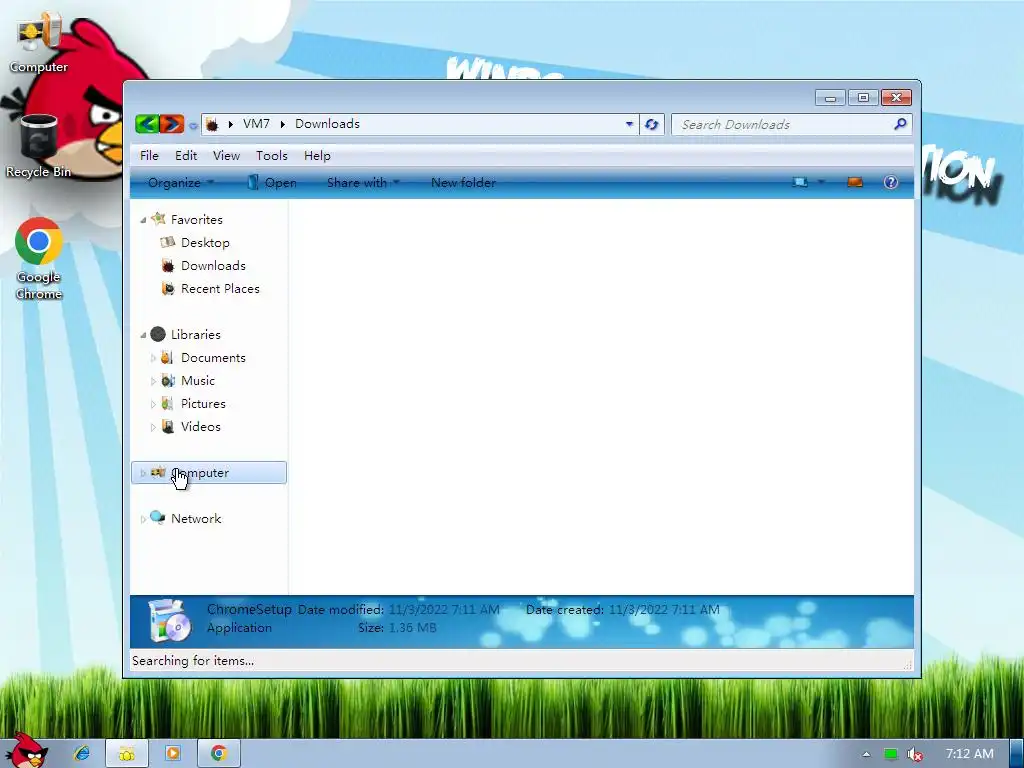Expand the arrow between VM7 and Downloads
Viewport: 1024px width, 768px height.
pyautogui.click(x=283, y=124)
